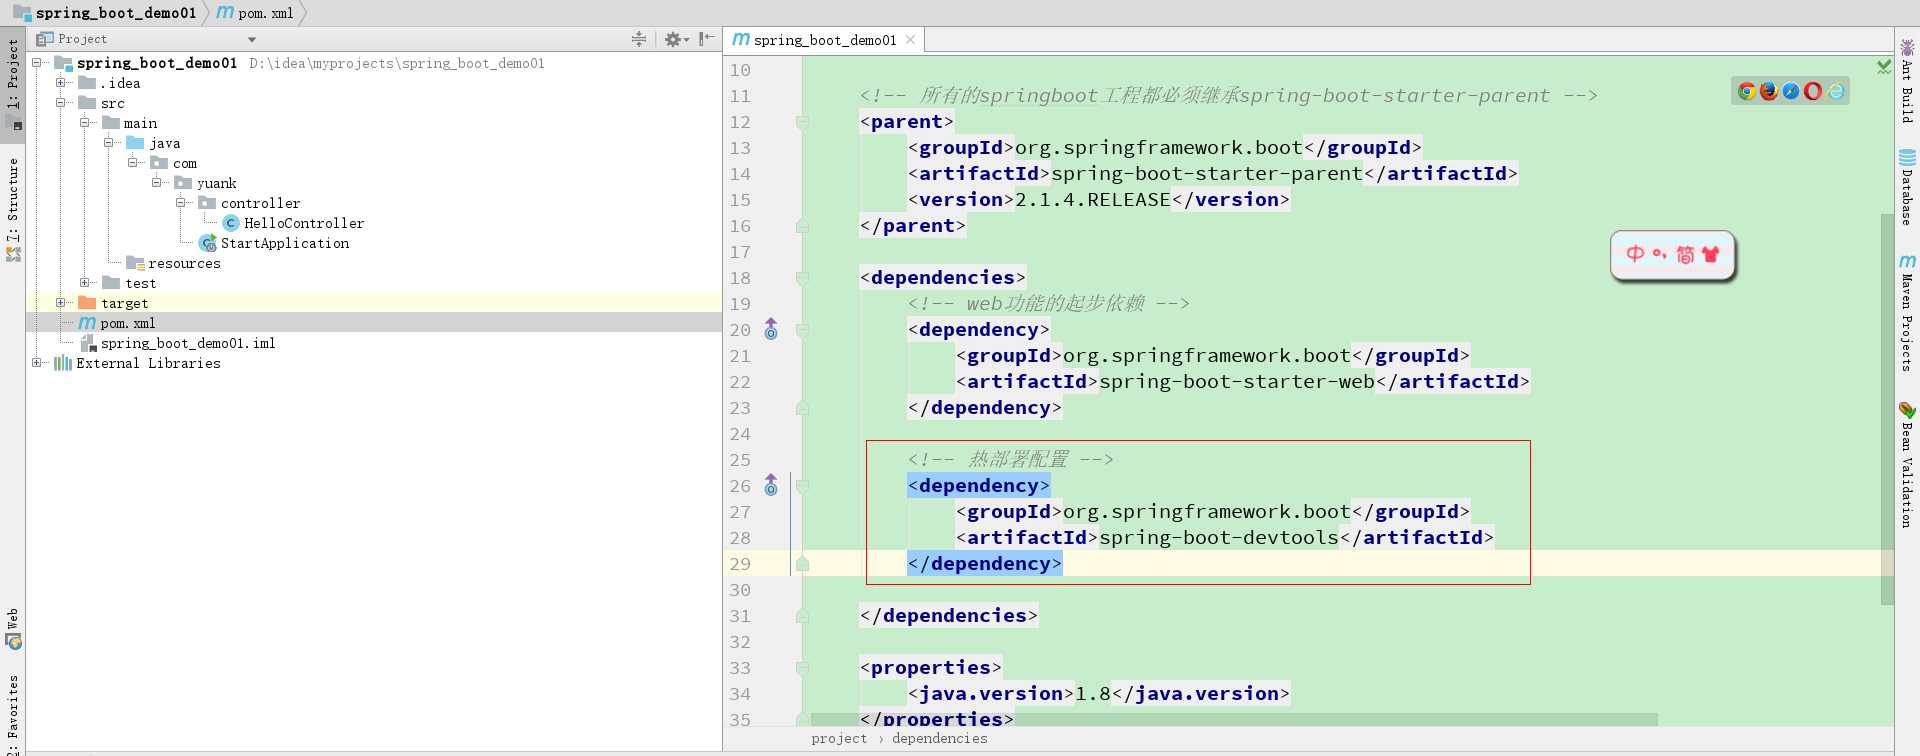Collapse the main folder
Viewport: 1920px width, 756px height.
[85, 123]
